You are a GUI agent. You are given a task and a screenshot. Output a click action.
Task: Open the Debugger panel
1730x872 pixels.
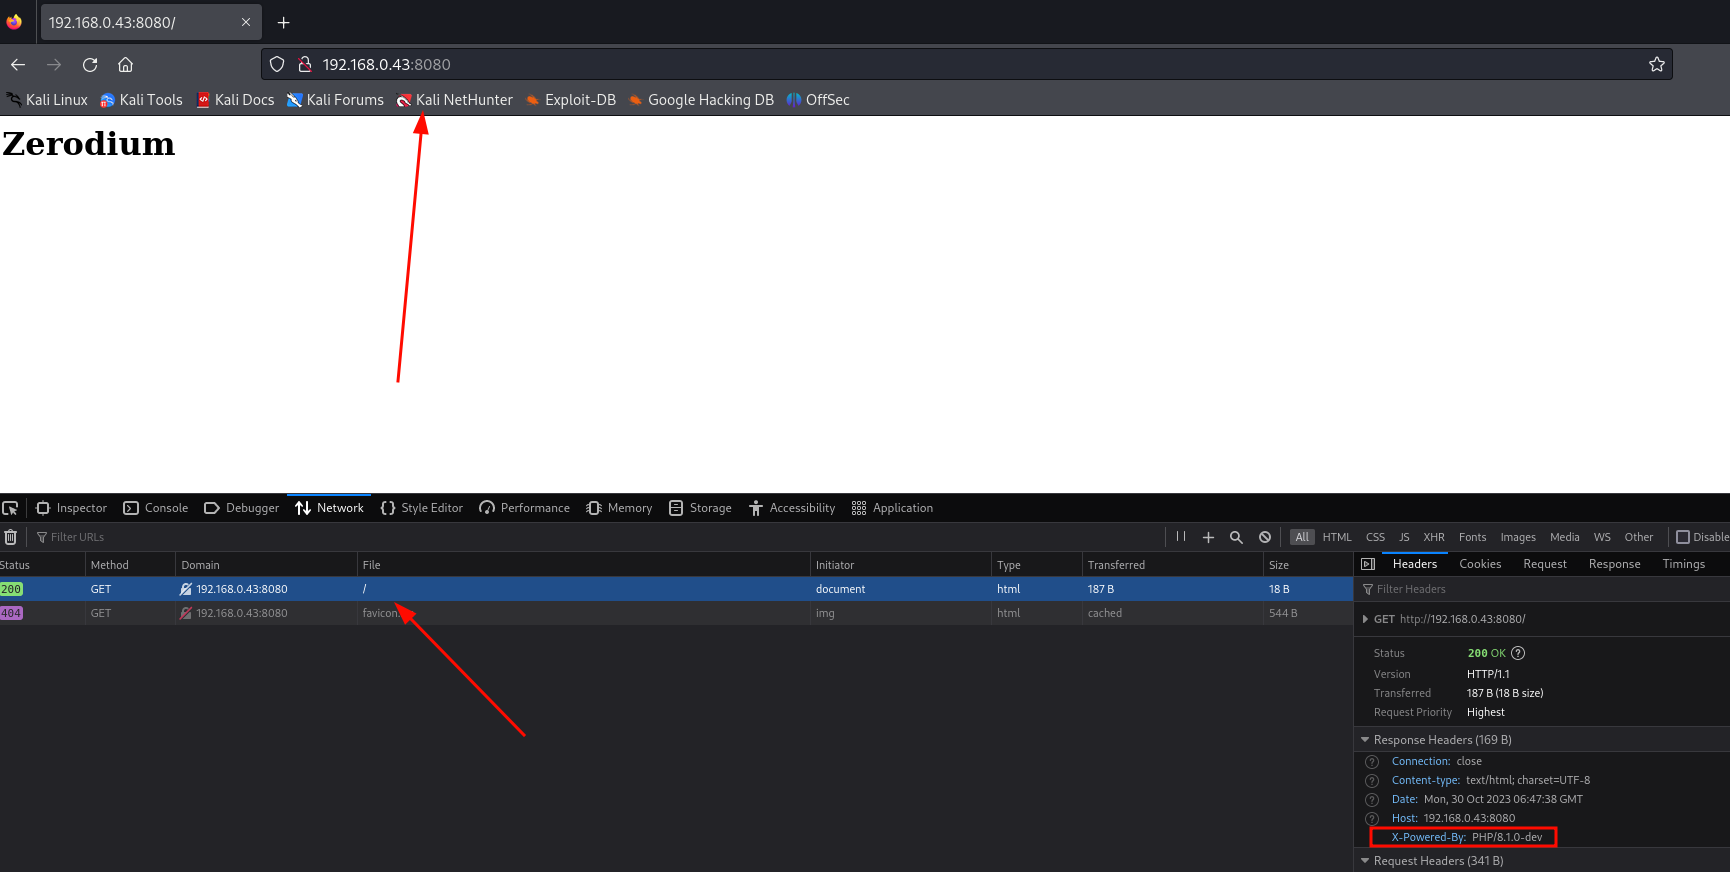(x=242, y=508)
